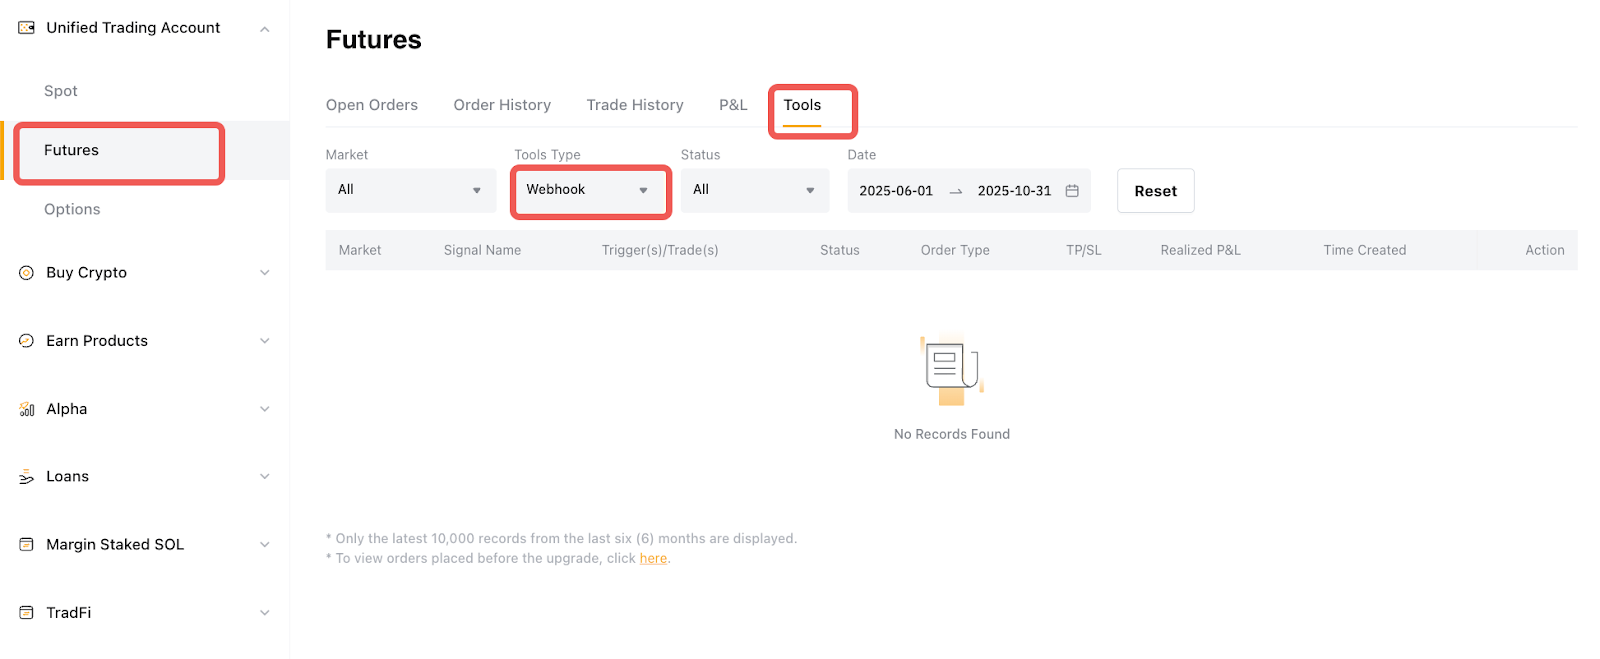The width and height of the screenshot is (1600, 659).
Task: Click the TradFi sidebar icon
Action: [x=27, y=613]
